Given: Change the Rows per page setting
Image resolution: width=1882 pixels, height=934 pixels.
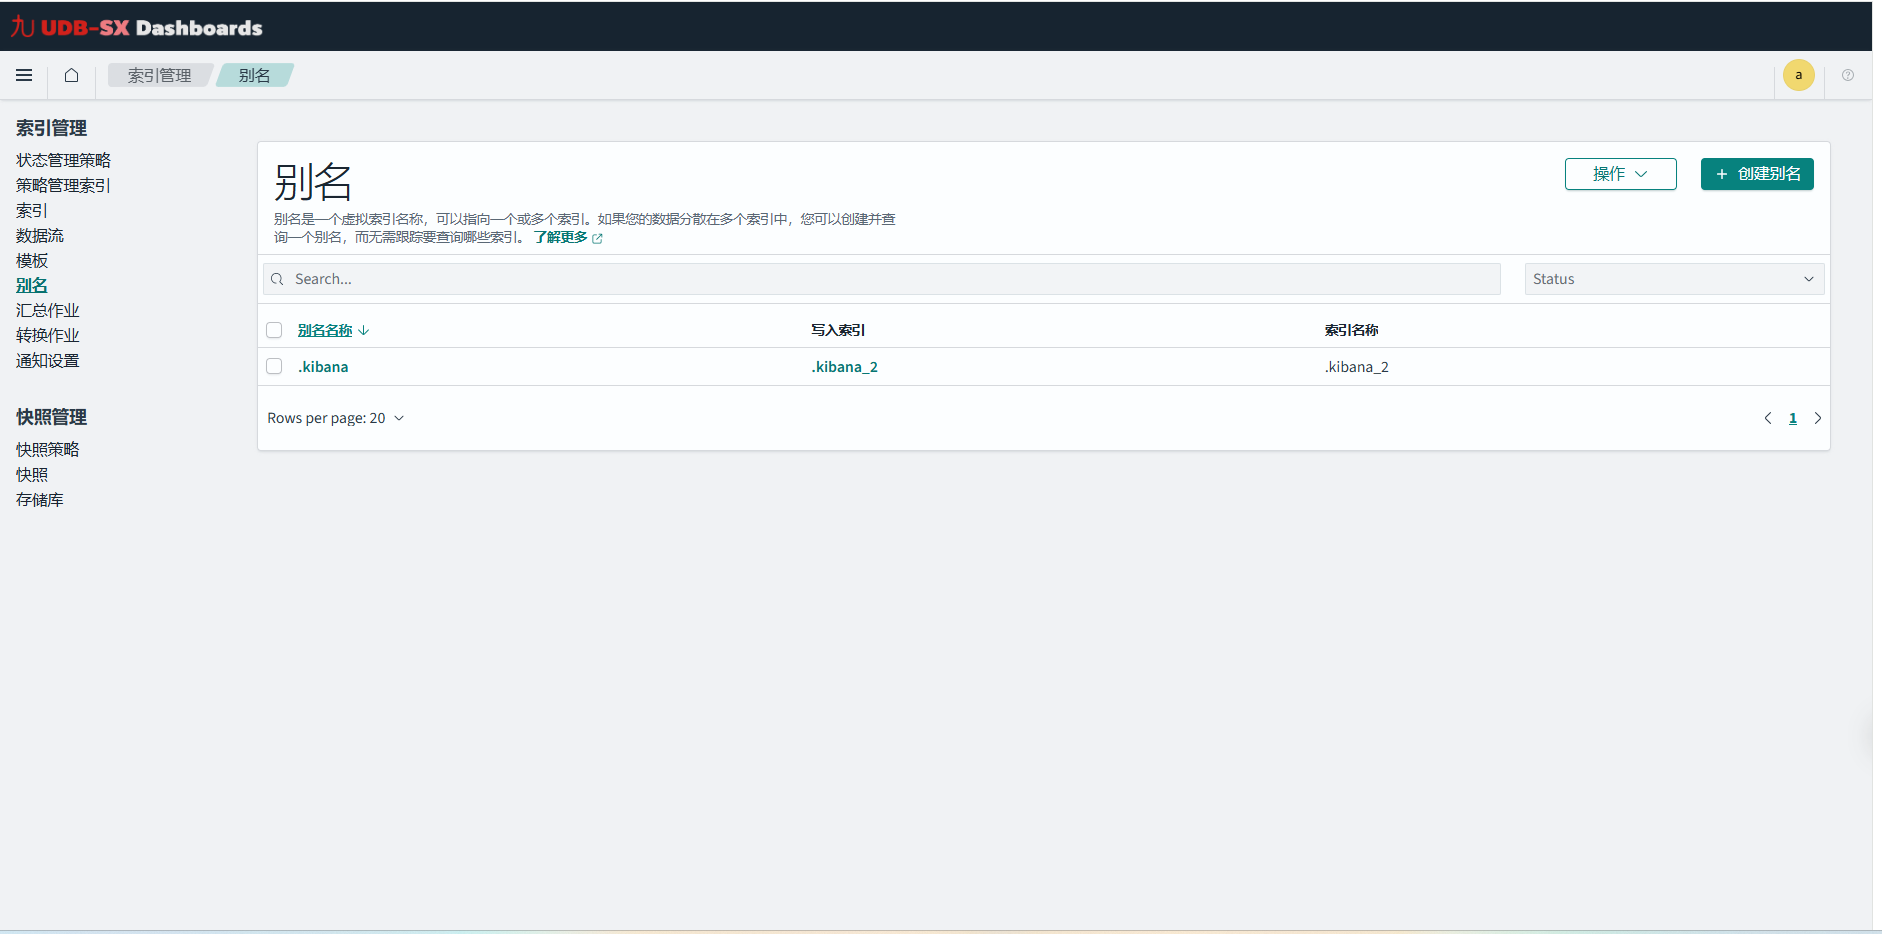Looking at the screenshot, I should 335,418.
